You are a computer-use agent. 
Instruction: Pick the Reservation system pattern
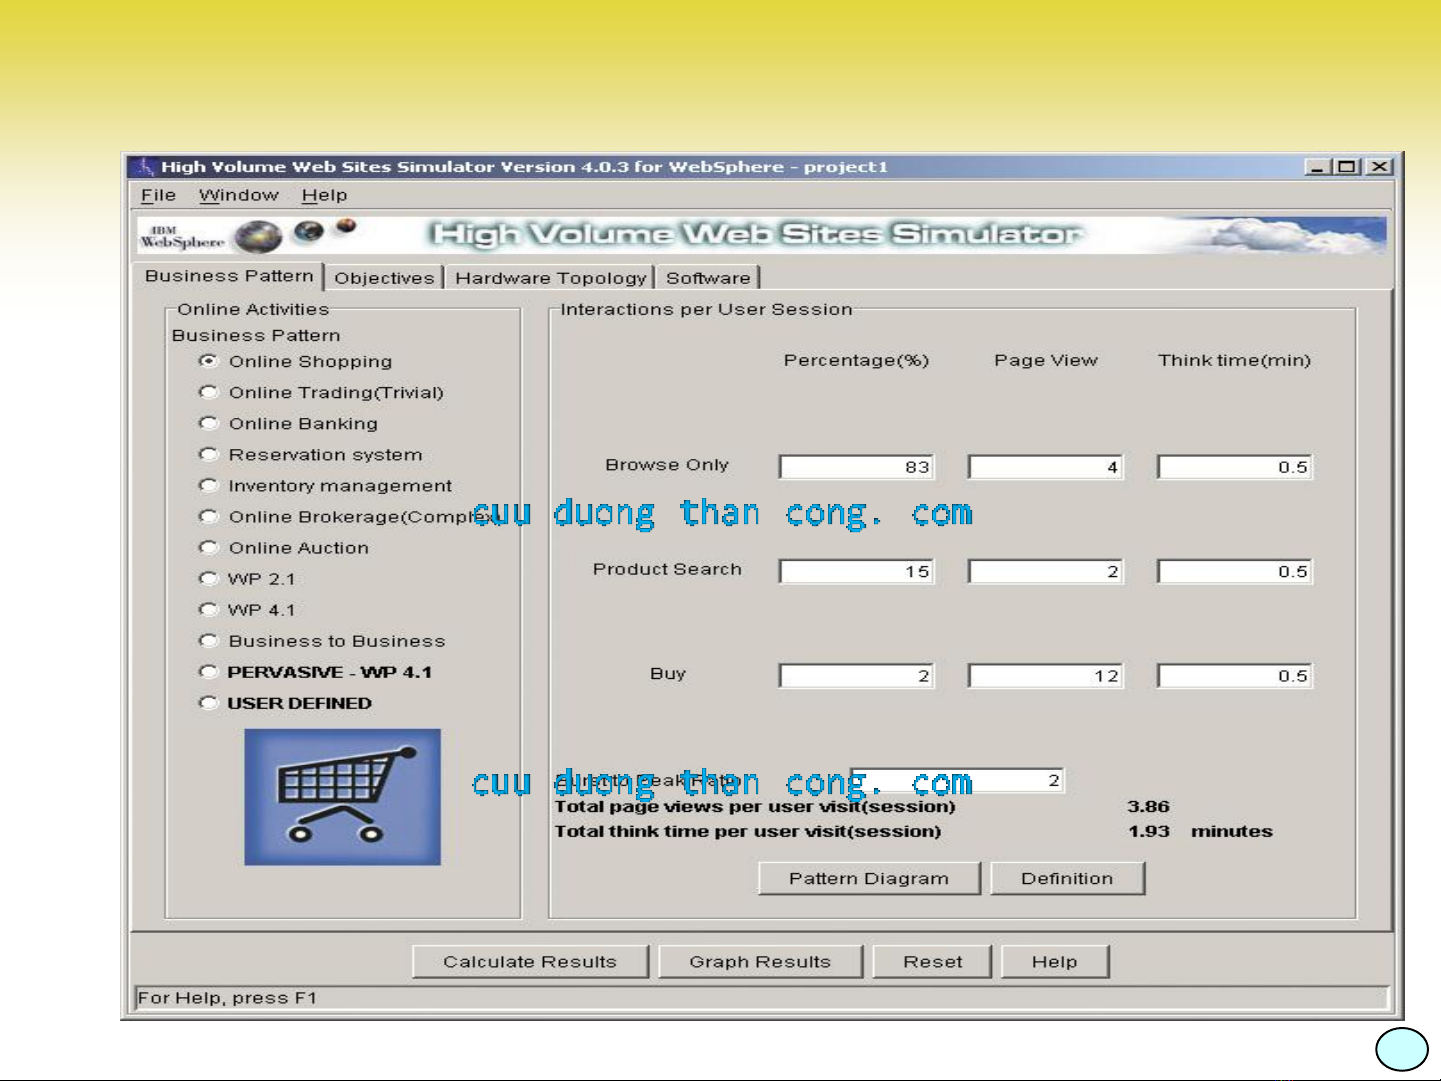[208, 454]
